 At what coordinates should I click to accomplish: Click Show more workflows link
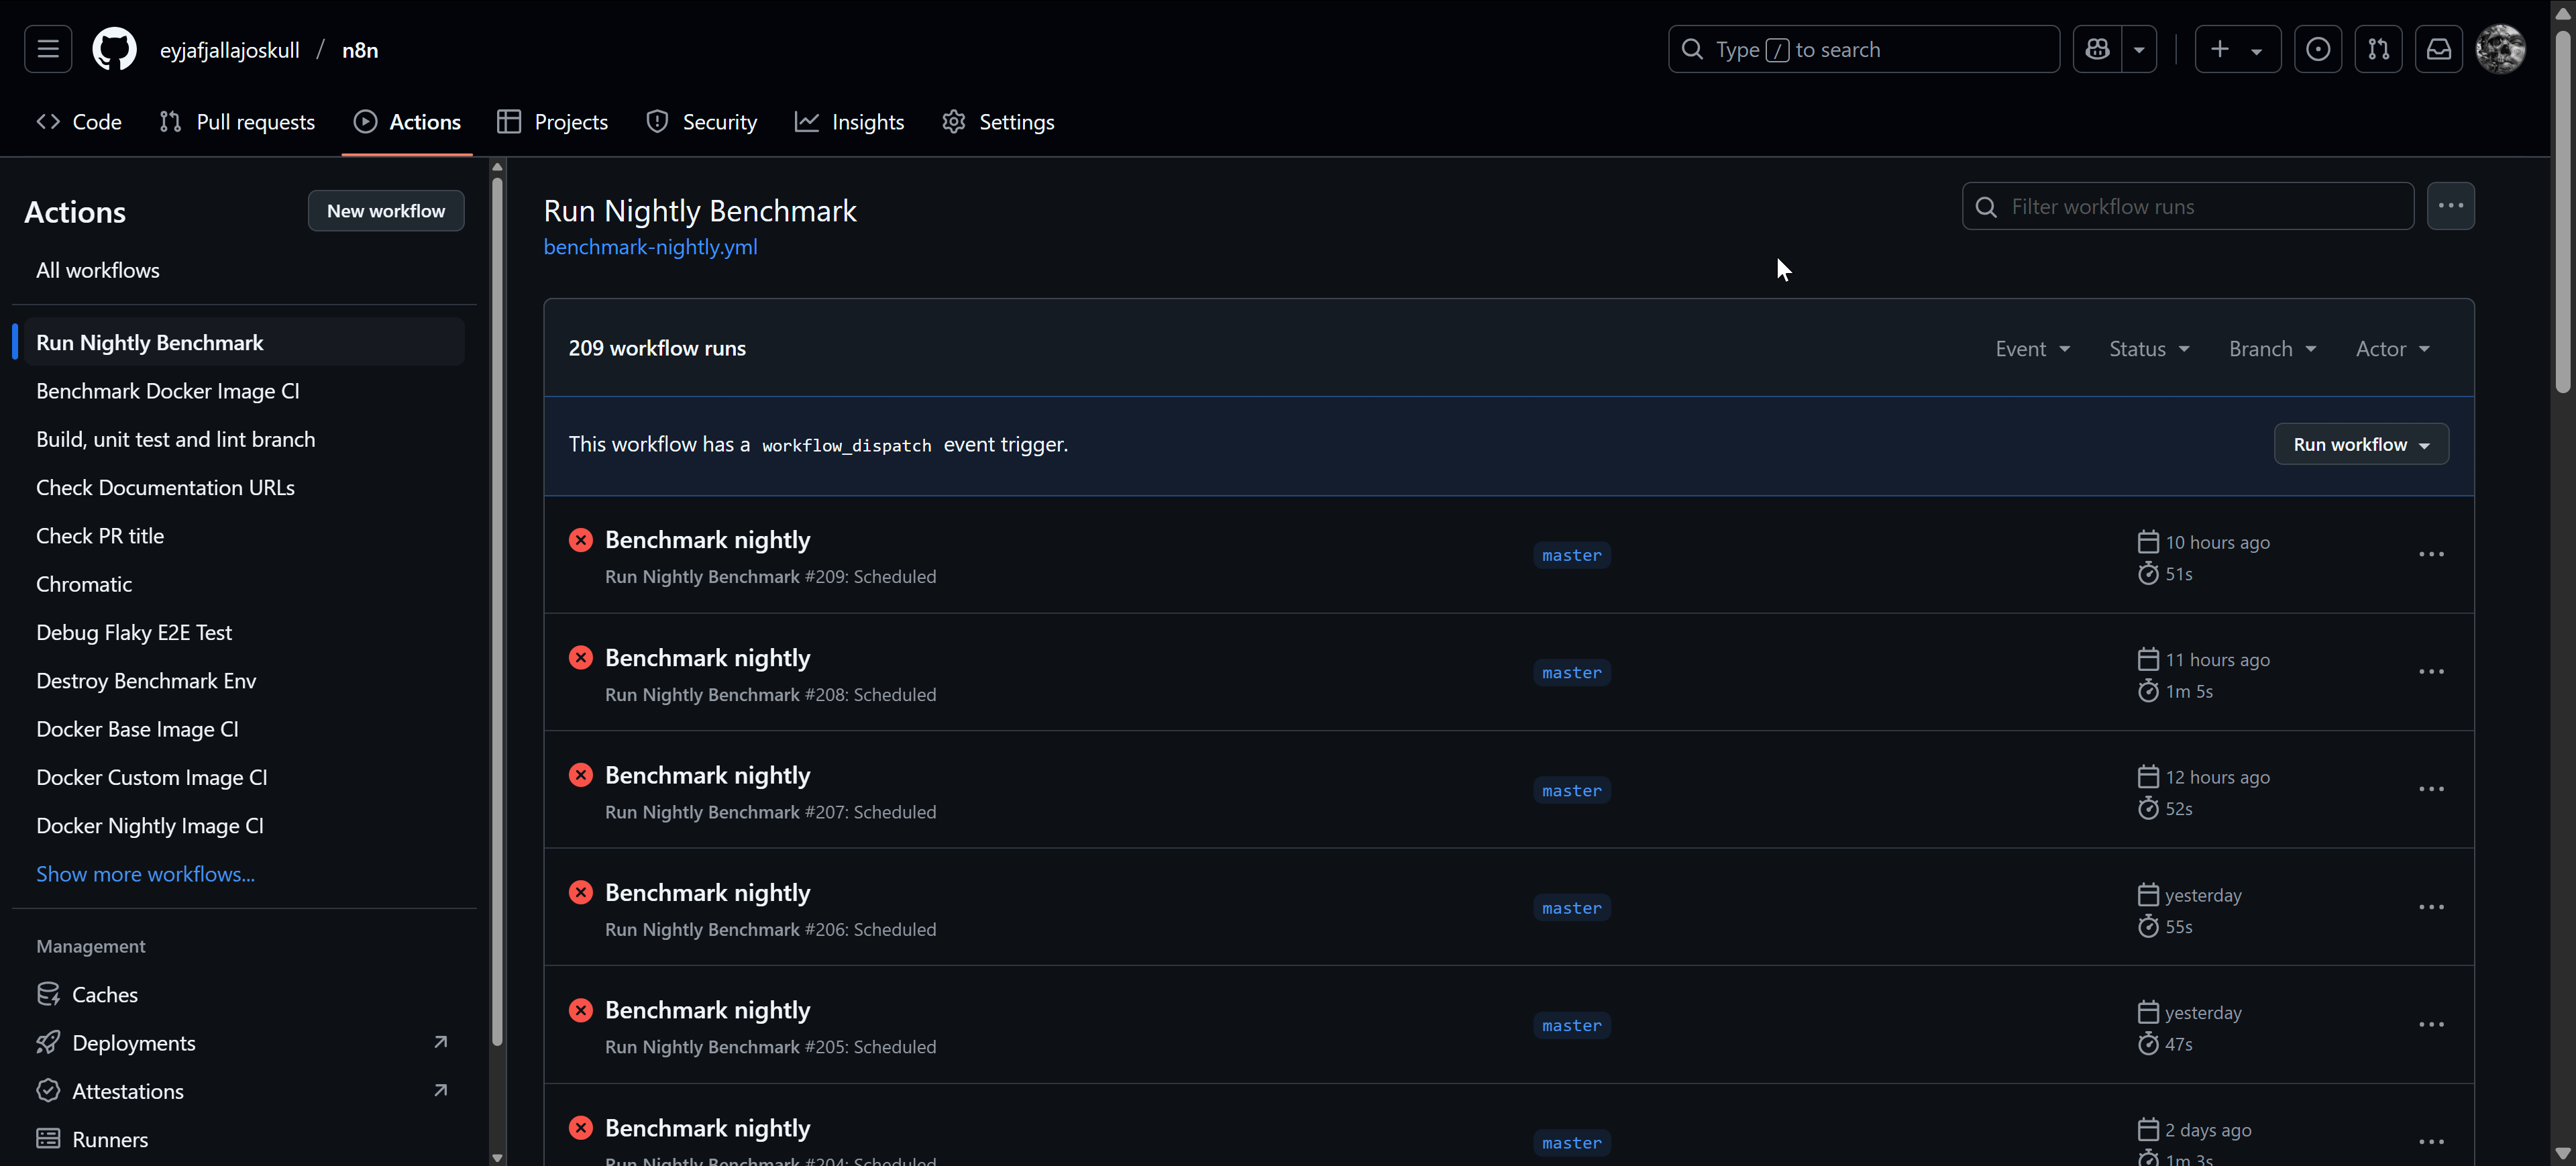click(x=145, y=874)
